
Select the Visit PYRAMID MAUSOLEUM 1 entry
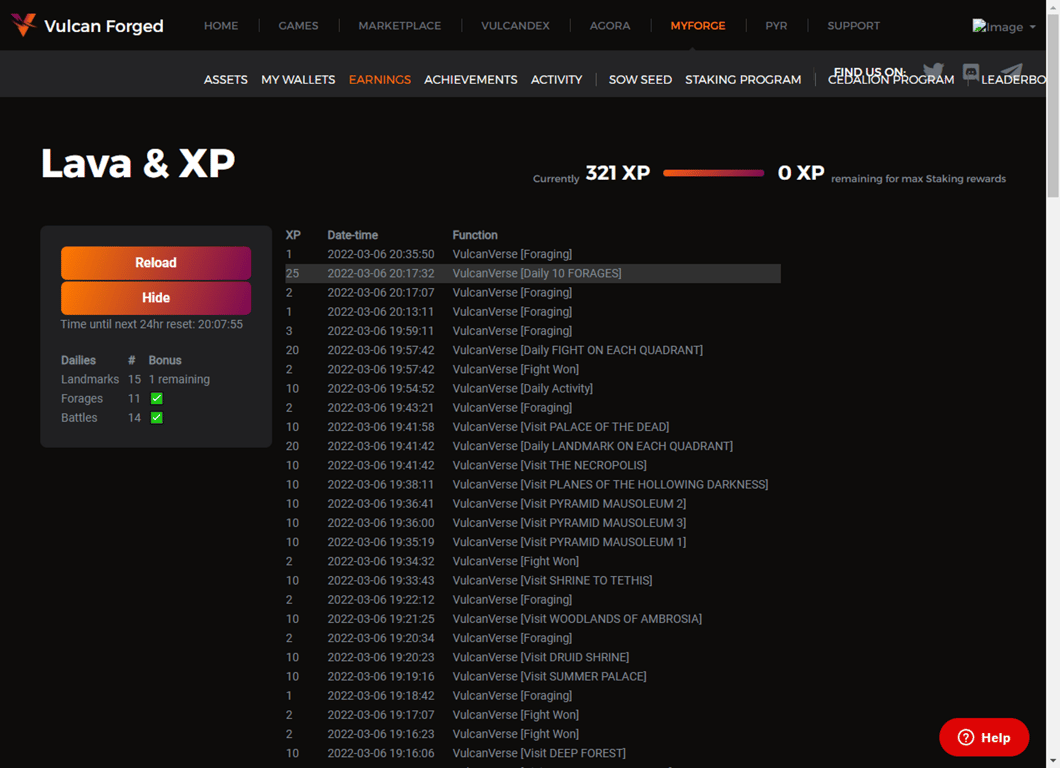[569, 542]
